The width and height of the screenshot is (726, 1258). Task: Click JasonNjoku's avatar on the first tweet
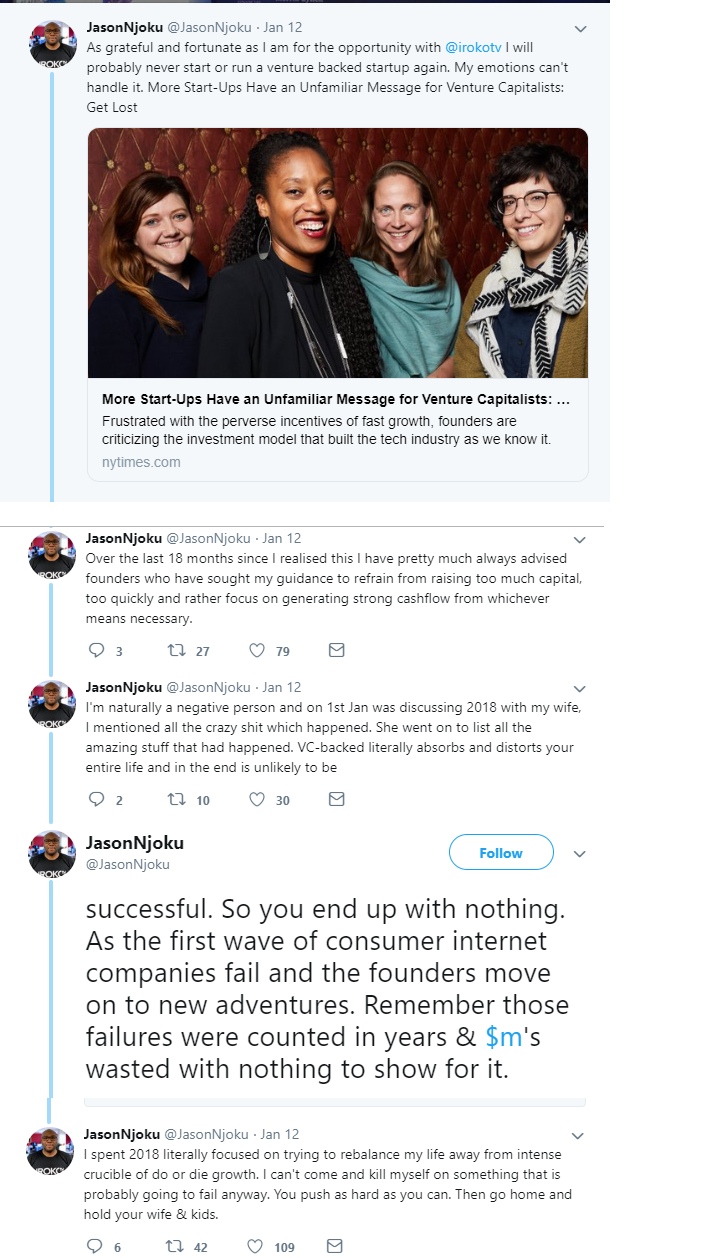(x=52, y=44)
